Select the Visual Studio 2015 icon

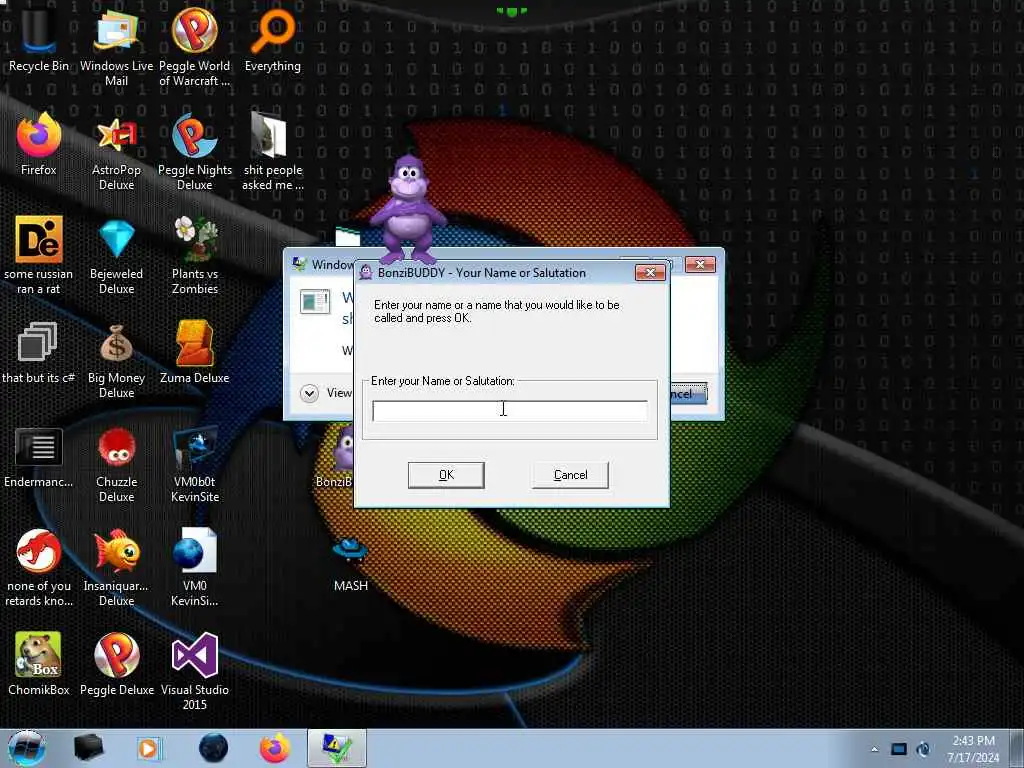[195, 669]
